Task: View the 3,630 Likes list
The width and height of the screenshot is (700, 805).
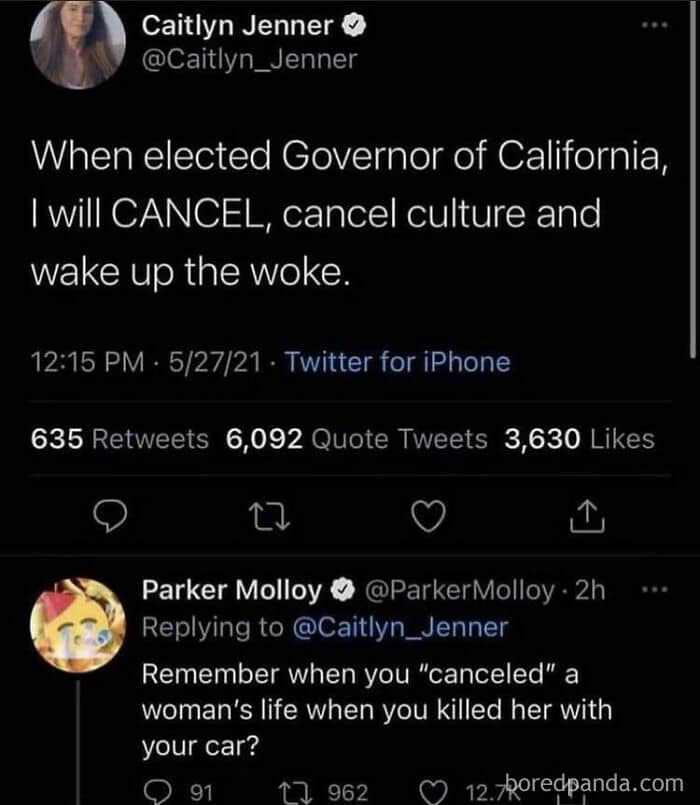Action: pyautogui.click(x=580, y=439)
